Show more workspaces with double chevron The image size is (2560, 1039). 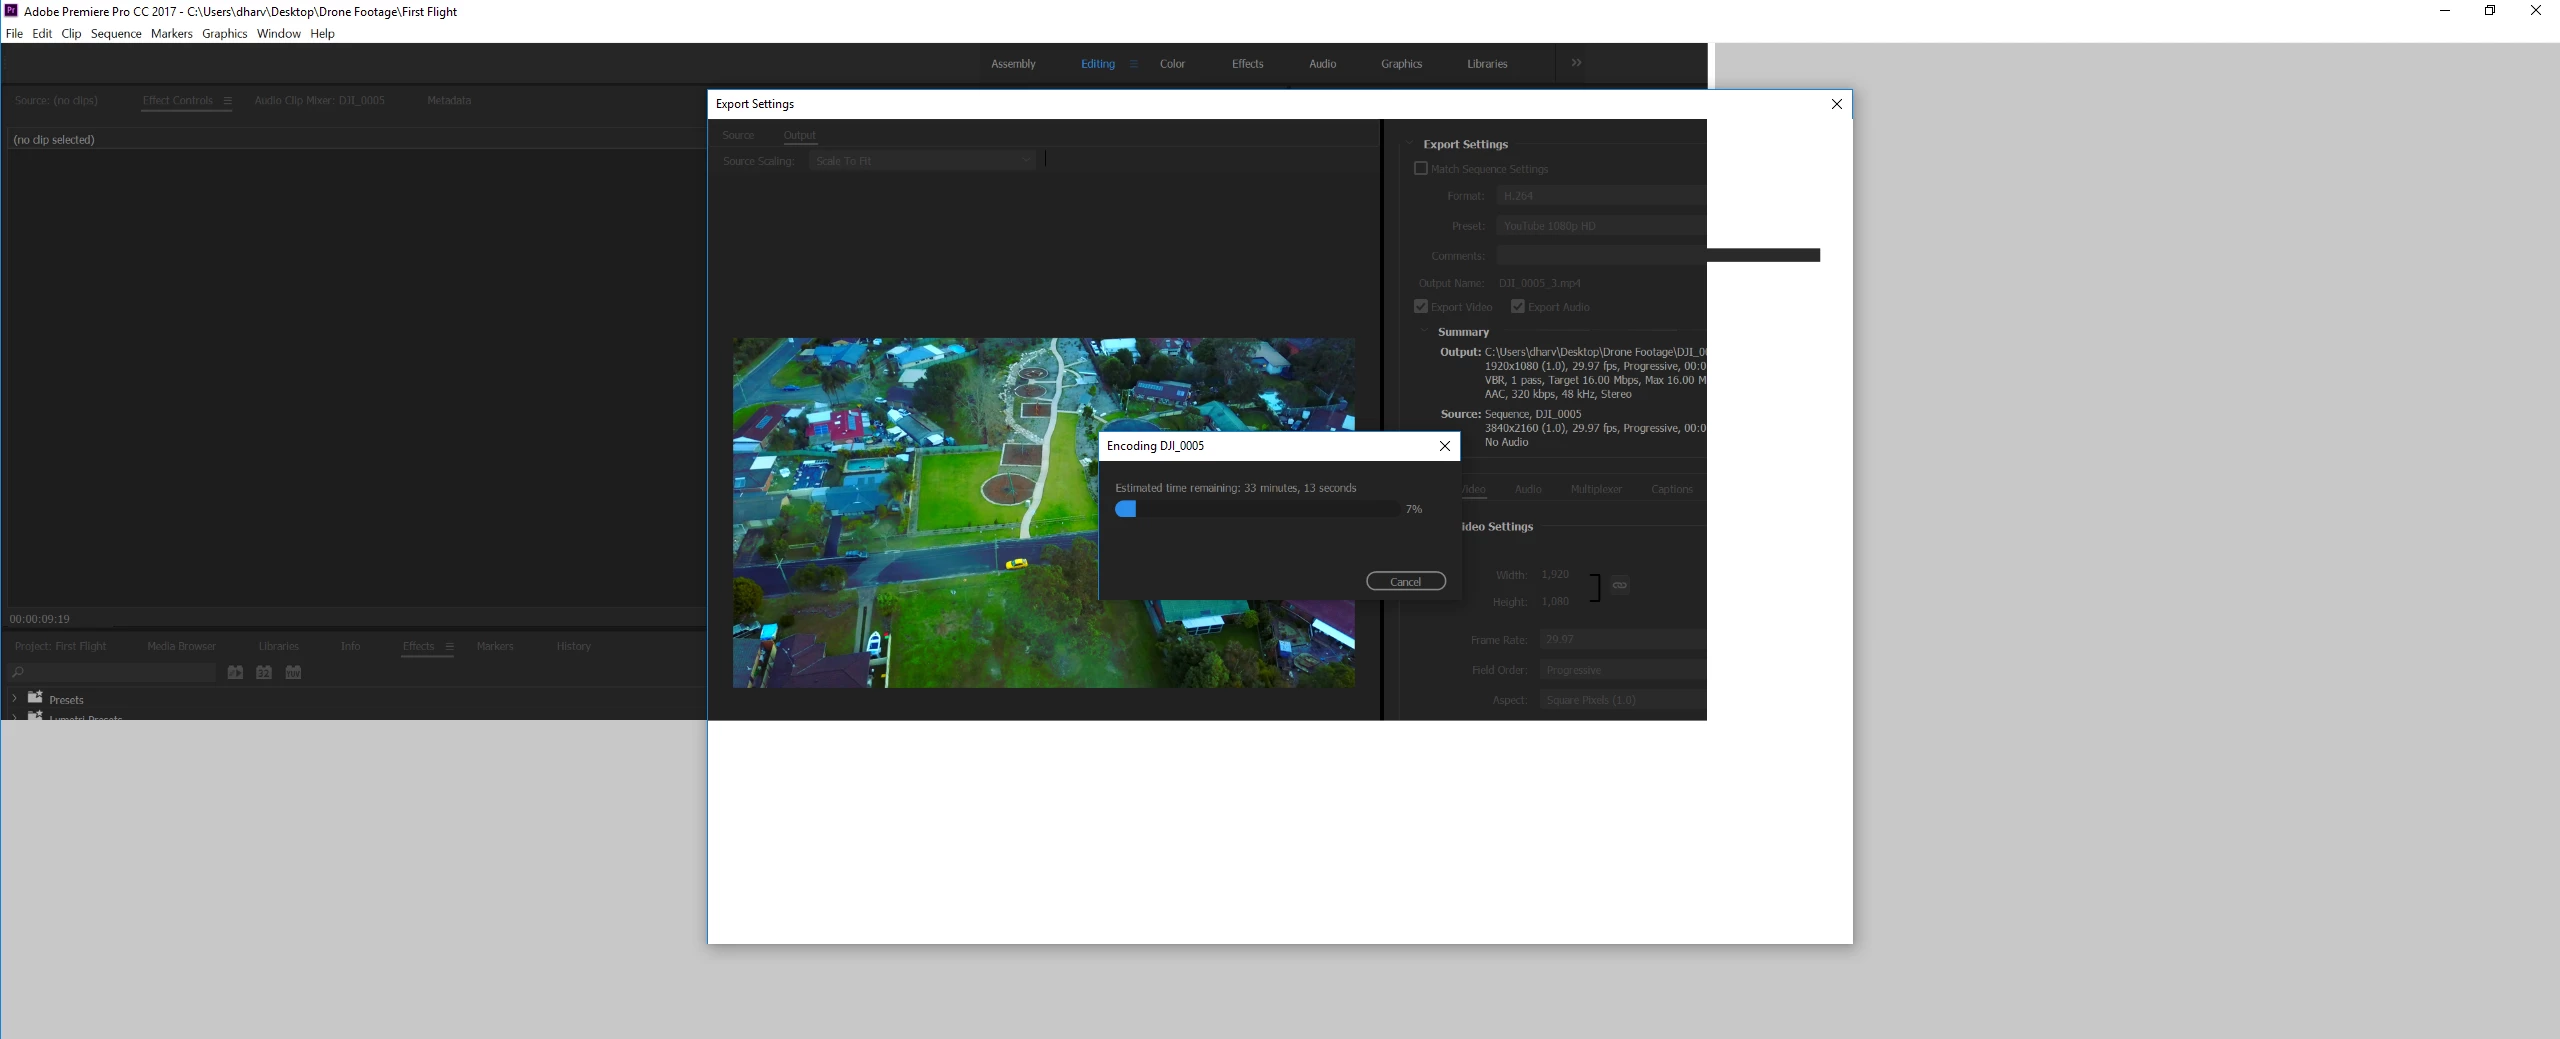[x=1576, y=63]
